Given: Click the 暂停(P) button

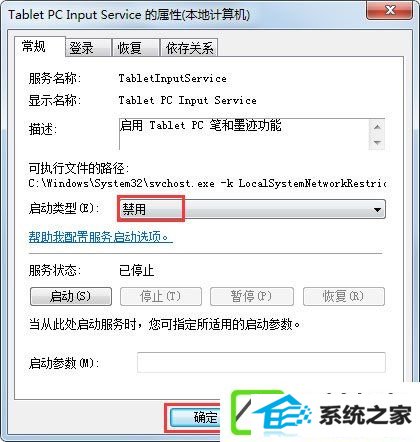Looking at the screenshot, I should click(x=252, y=296).
